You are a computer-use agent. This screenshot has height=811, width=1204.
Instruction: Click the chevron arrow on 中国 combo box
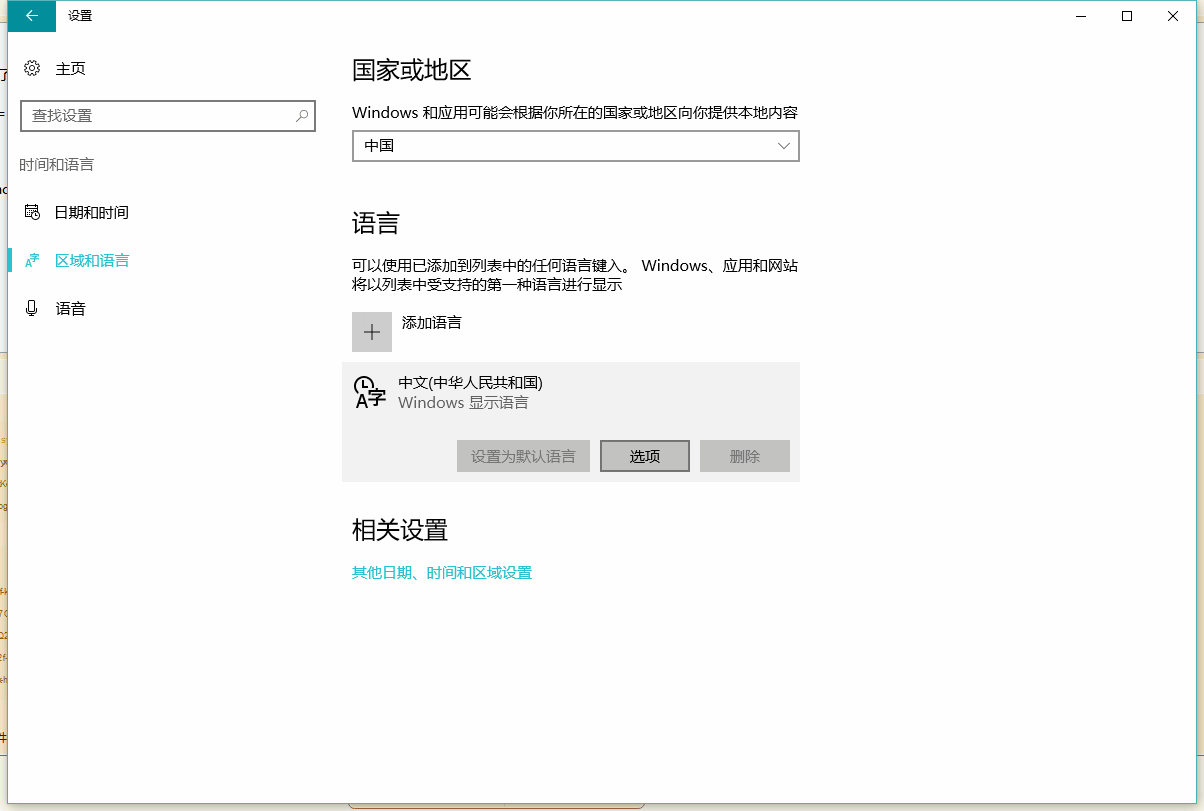pos(784,146)
